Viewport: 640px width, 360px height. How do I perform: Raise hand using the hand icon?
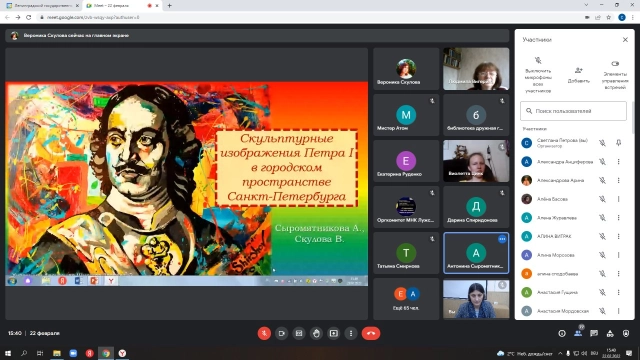click(x=316, y=333)
